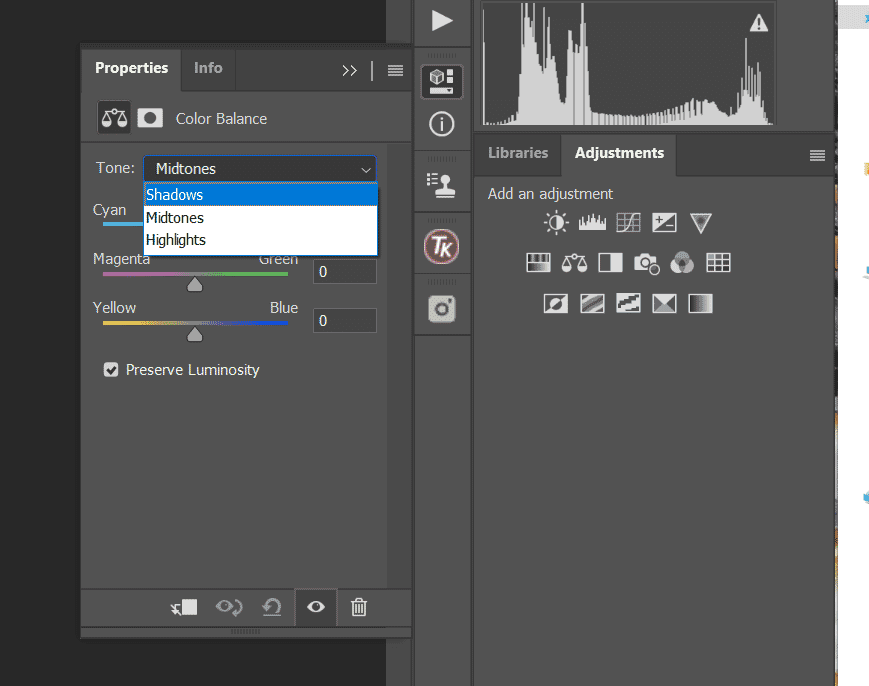Click the Info icon in the vertical toolbar
Viewport: 869px width, 686px height.
click(442, 124)
